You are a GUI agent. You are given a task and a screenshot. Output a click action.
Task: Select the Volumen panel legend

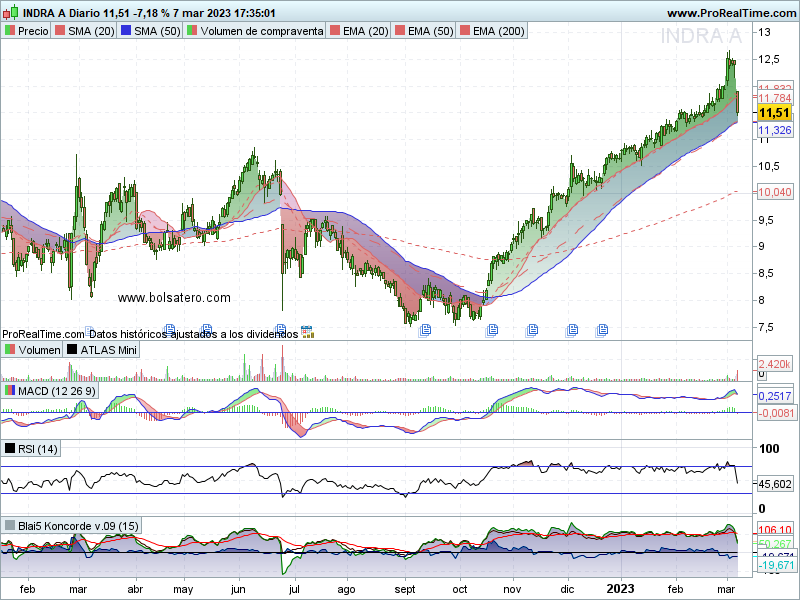32,350
